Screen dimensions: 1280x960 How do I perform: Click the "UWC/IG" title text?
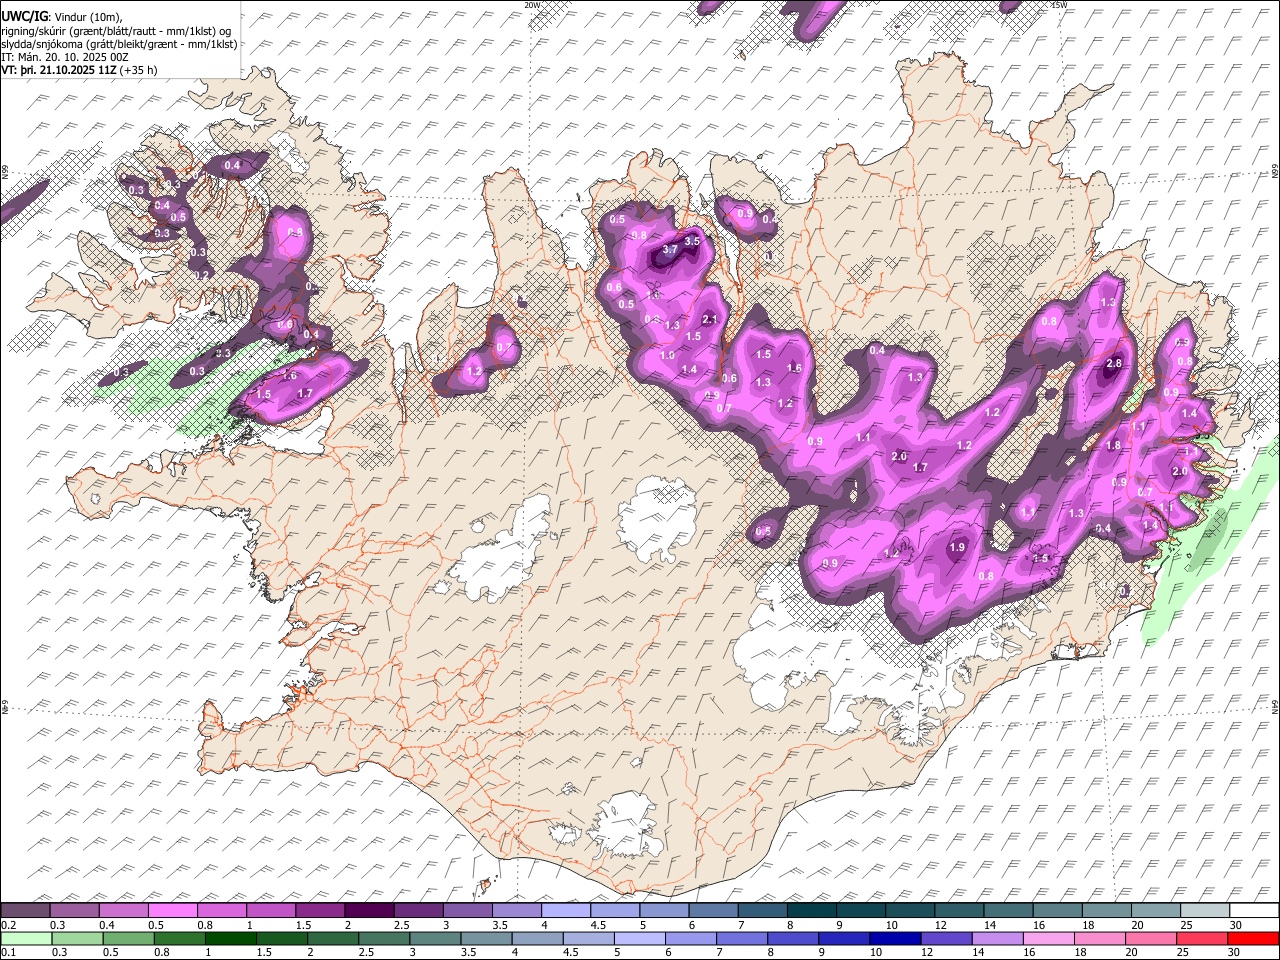[x=23, y=16]
